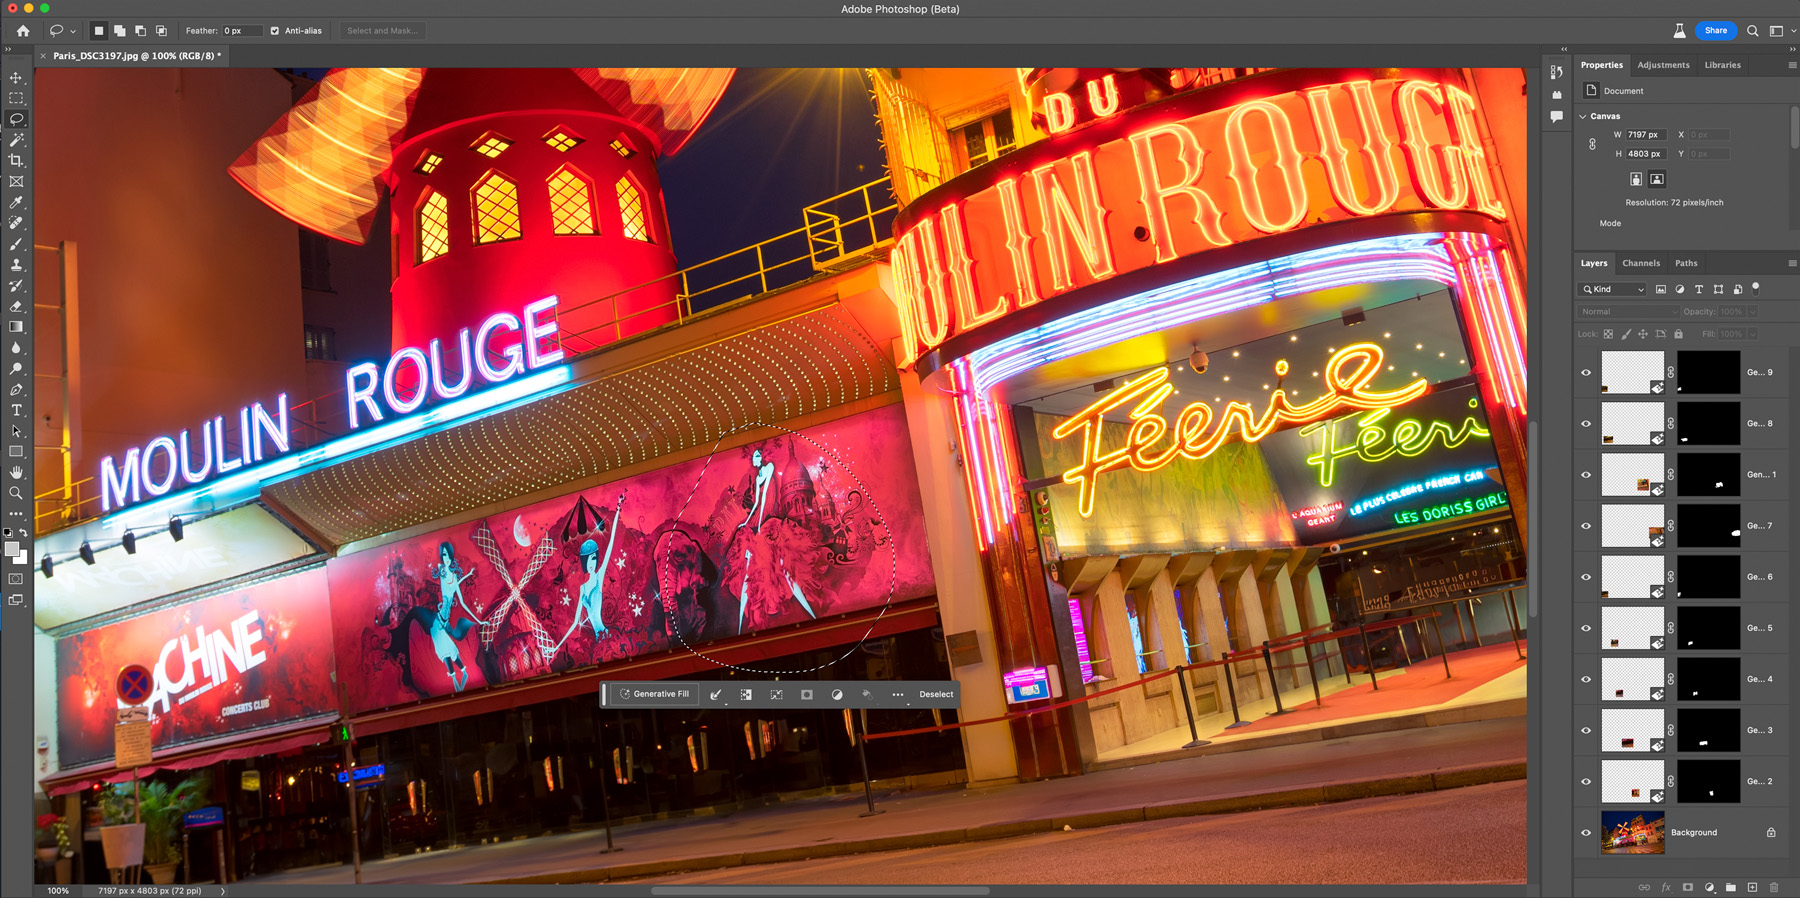Select the Rectangular Marquee tool

tap(16, 98)
